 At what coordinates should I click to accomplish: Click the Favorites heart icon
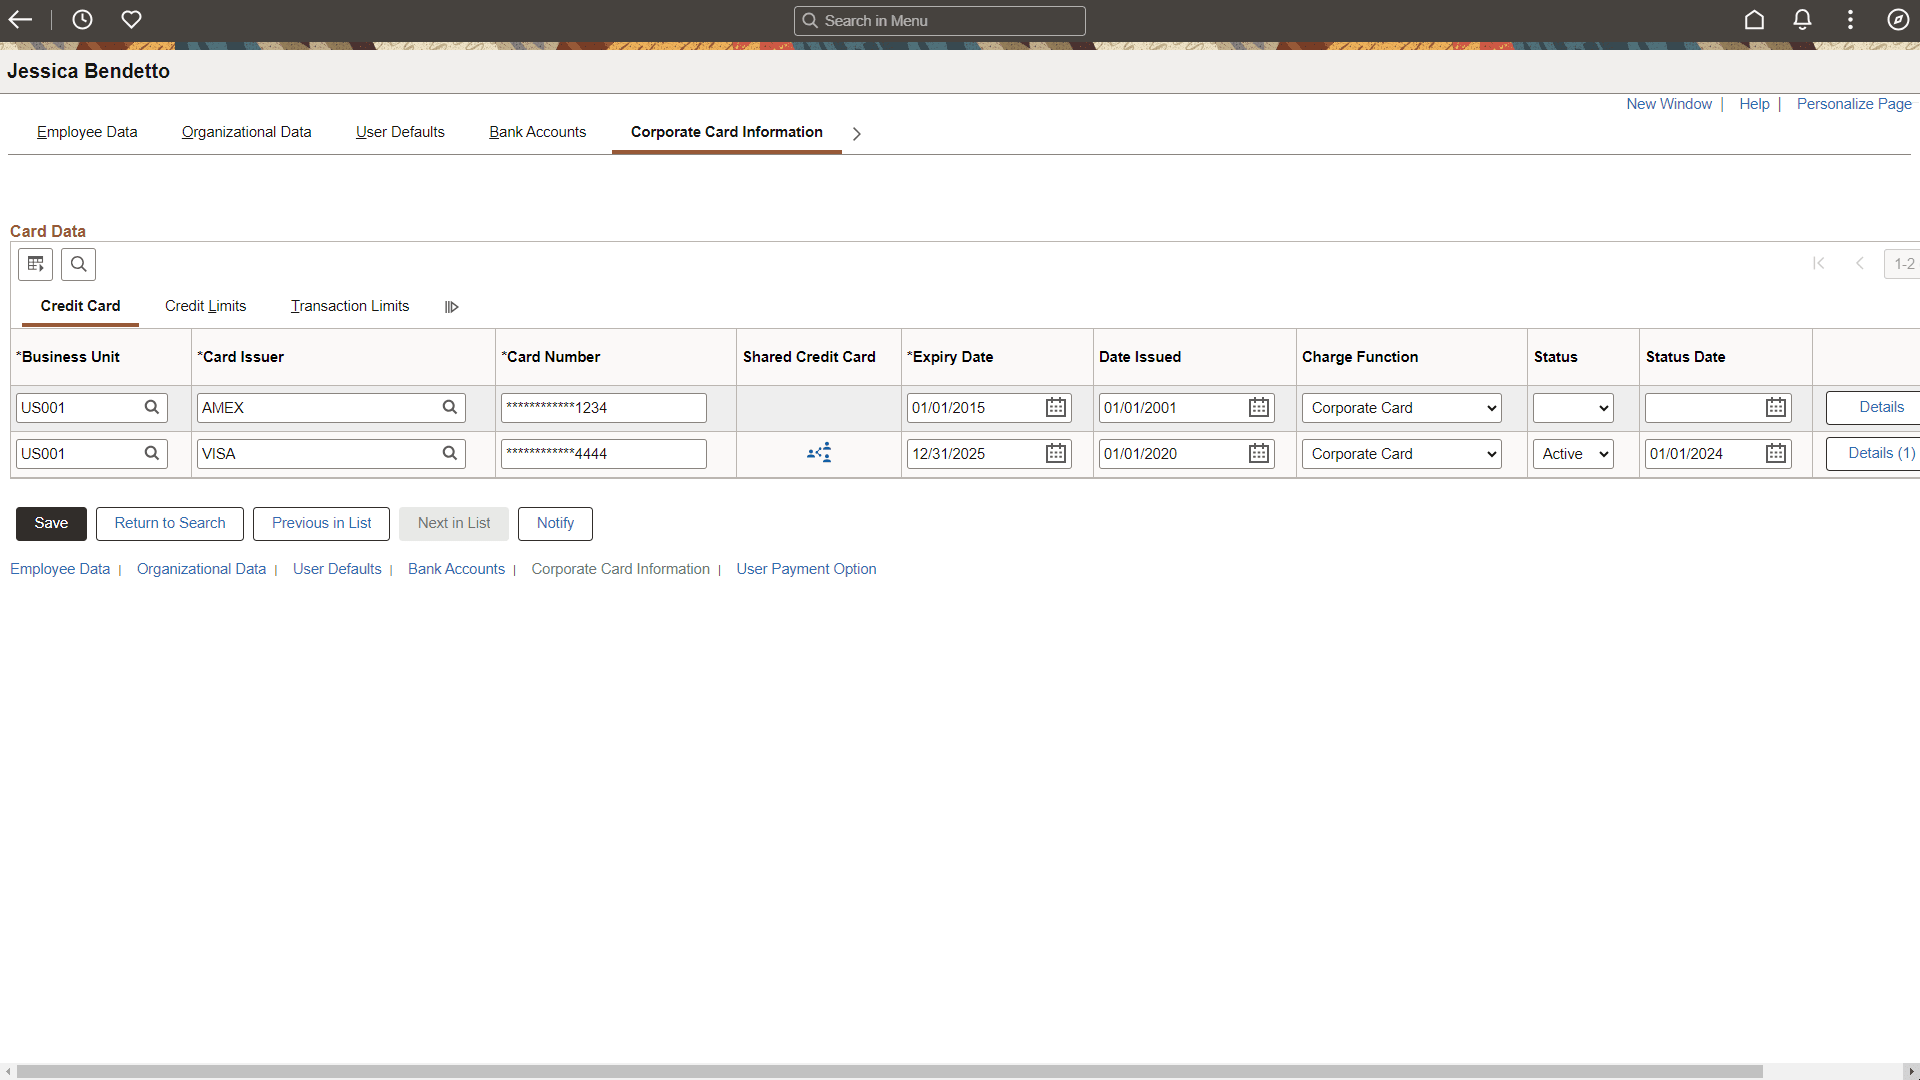click(x=131, y=20)
